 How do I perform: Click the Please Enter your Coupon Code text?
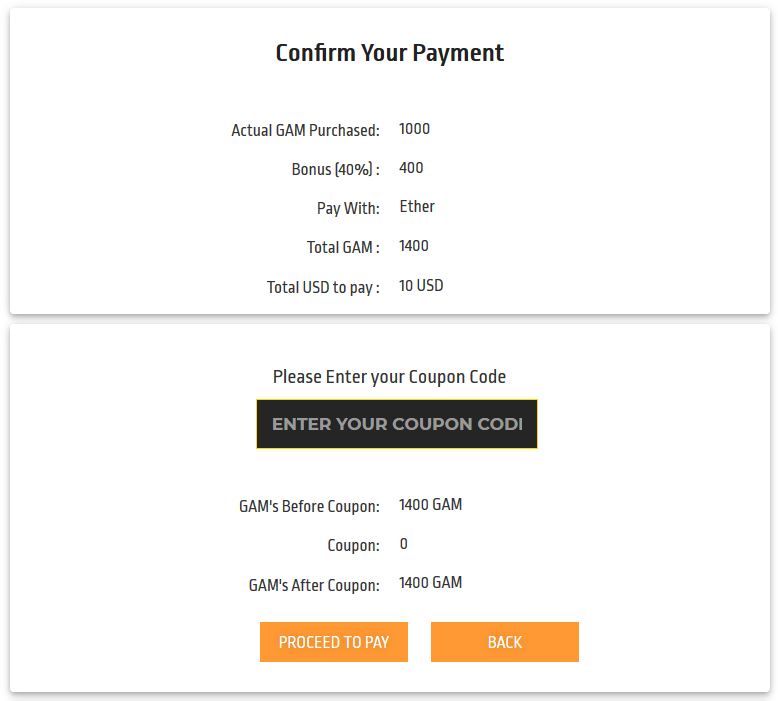(389, 377)
